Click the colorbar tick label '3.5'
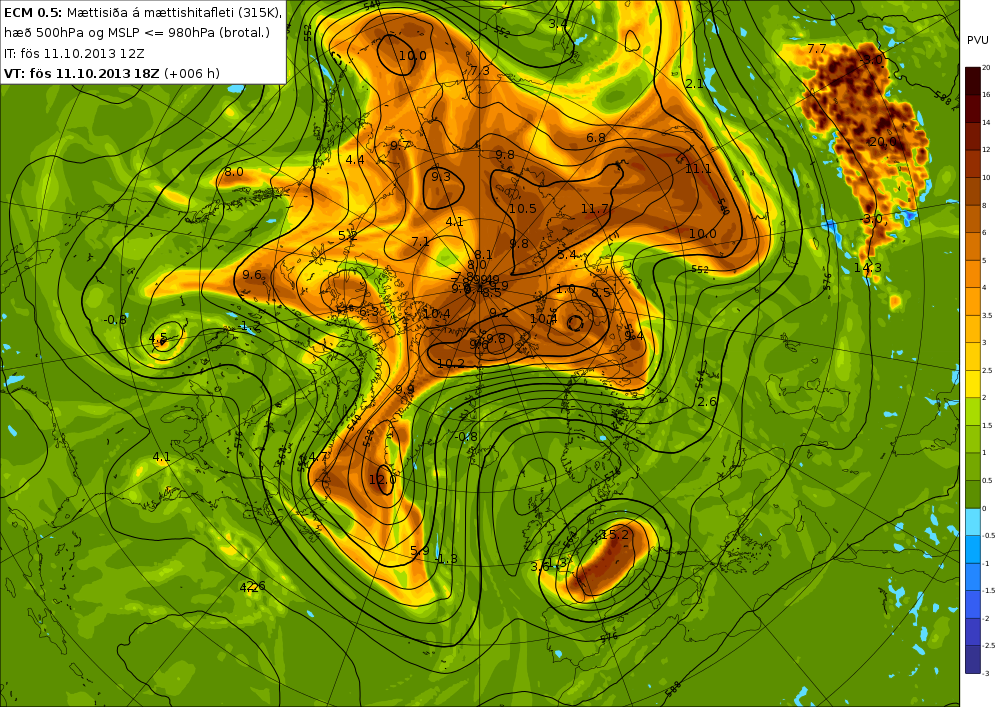 pos(987,315)
